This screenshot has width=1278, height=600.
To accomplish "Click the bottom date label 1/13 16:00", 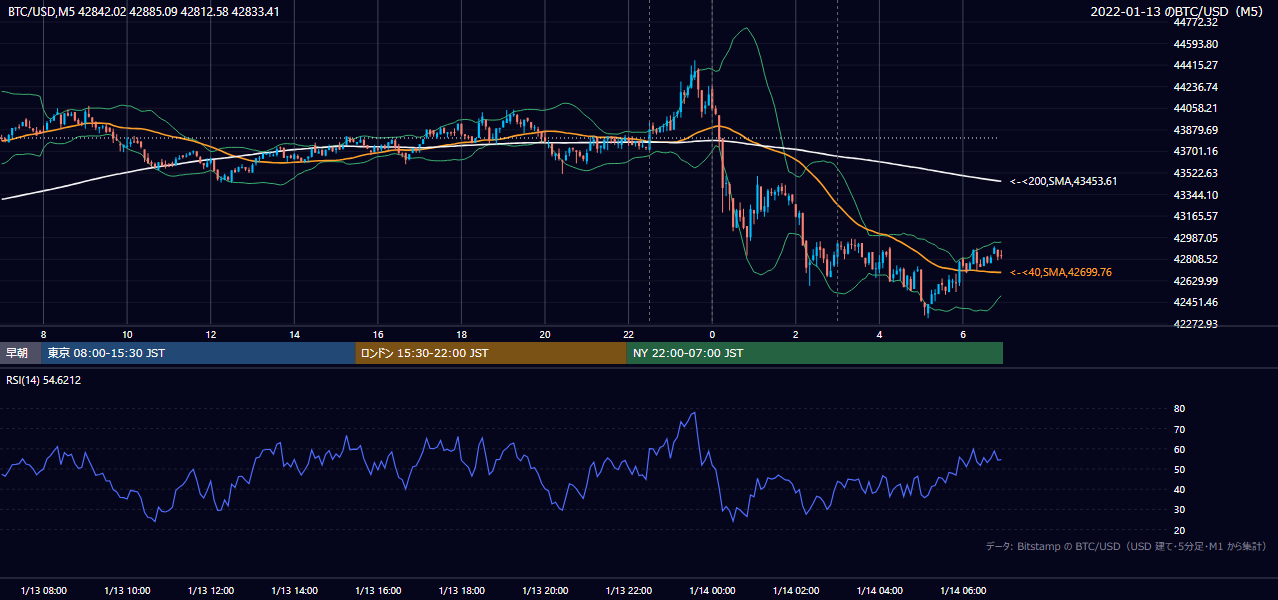I will pos(378,591).
